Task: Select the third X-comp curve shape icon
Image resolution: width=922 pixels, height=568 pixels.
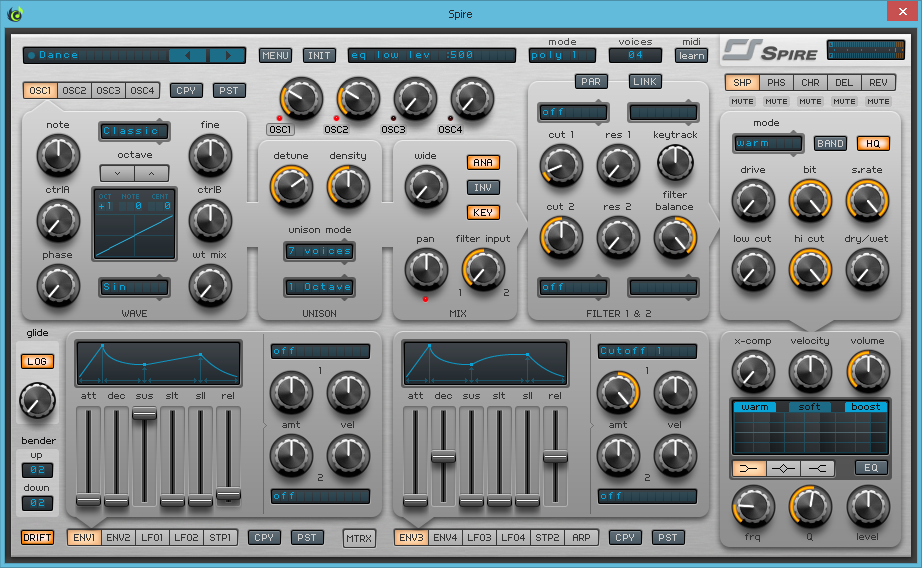Action: coord(817,468)
